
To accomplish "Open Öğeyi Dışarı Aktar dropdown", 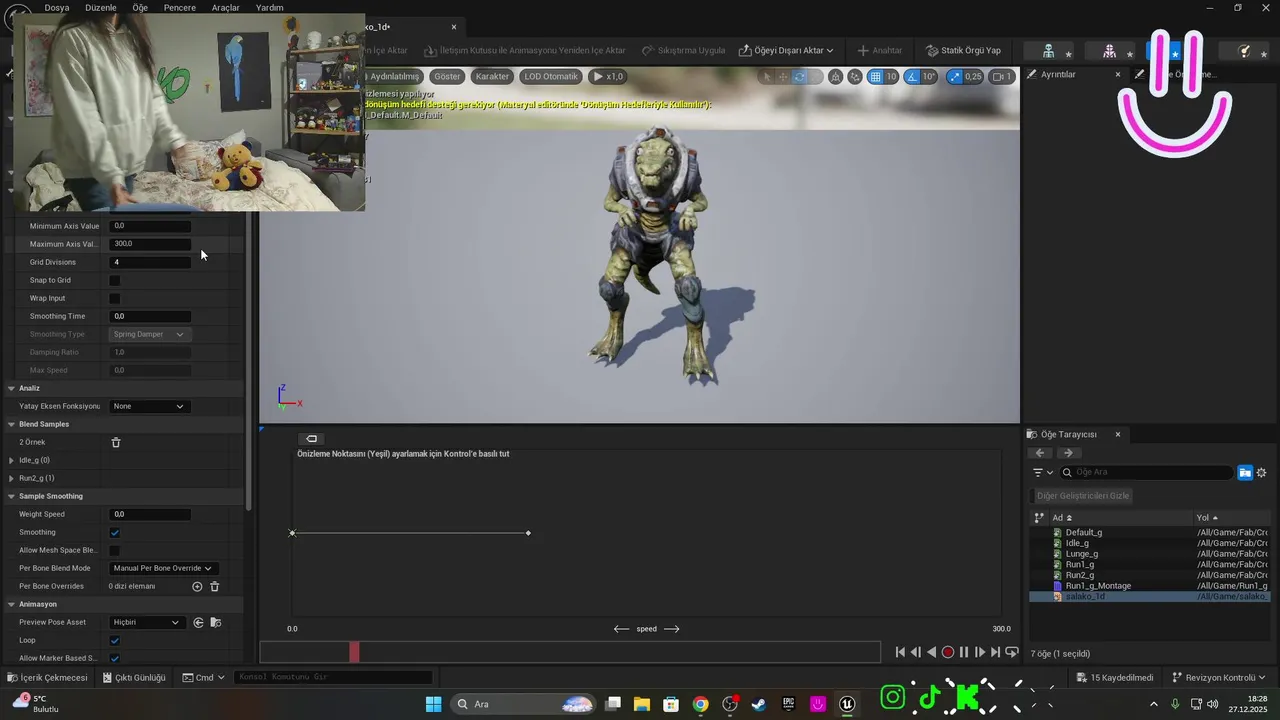I will point(786,50).
